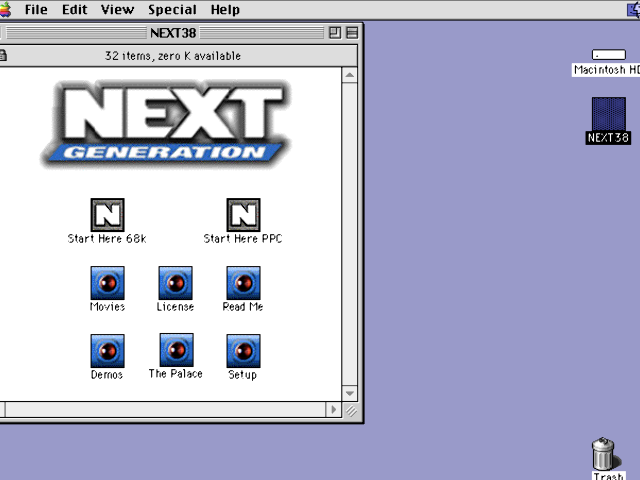640x480 pixels.
Task: Open the Special menu
Action: point(172,9)
